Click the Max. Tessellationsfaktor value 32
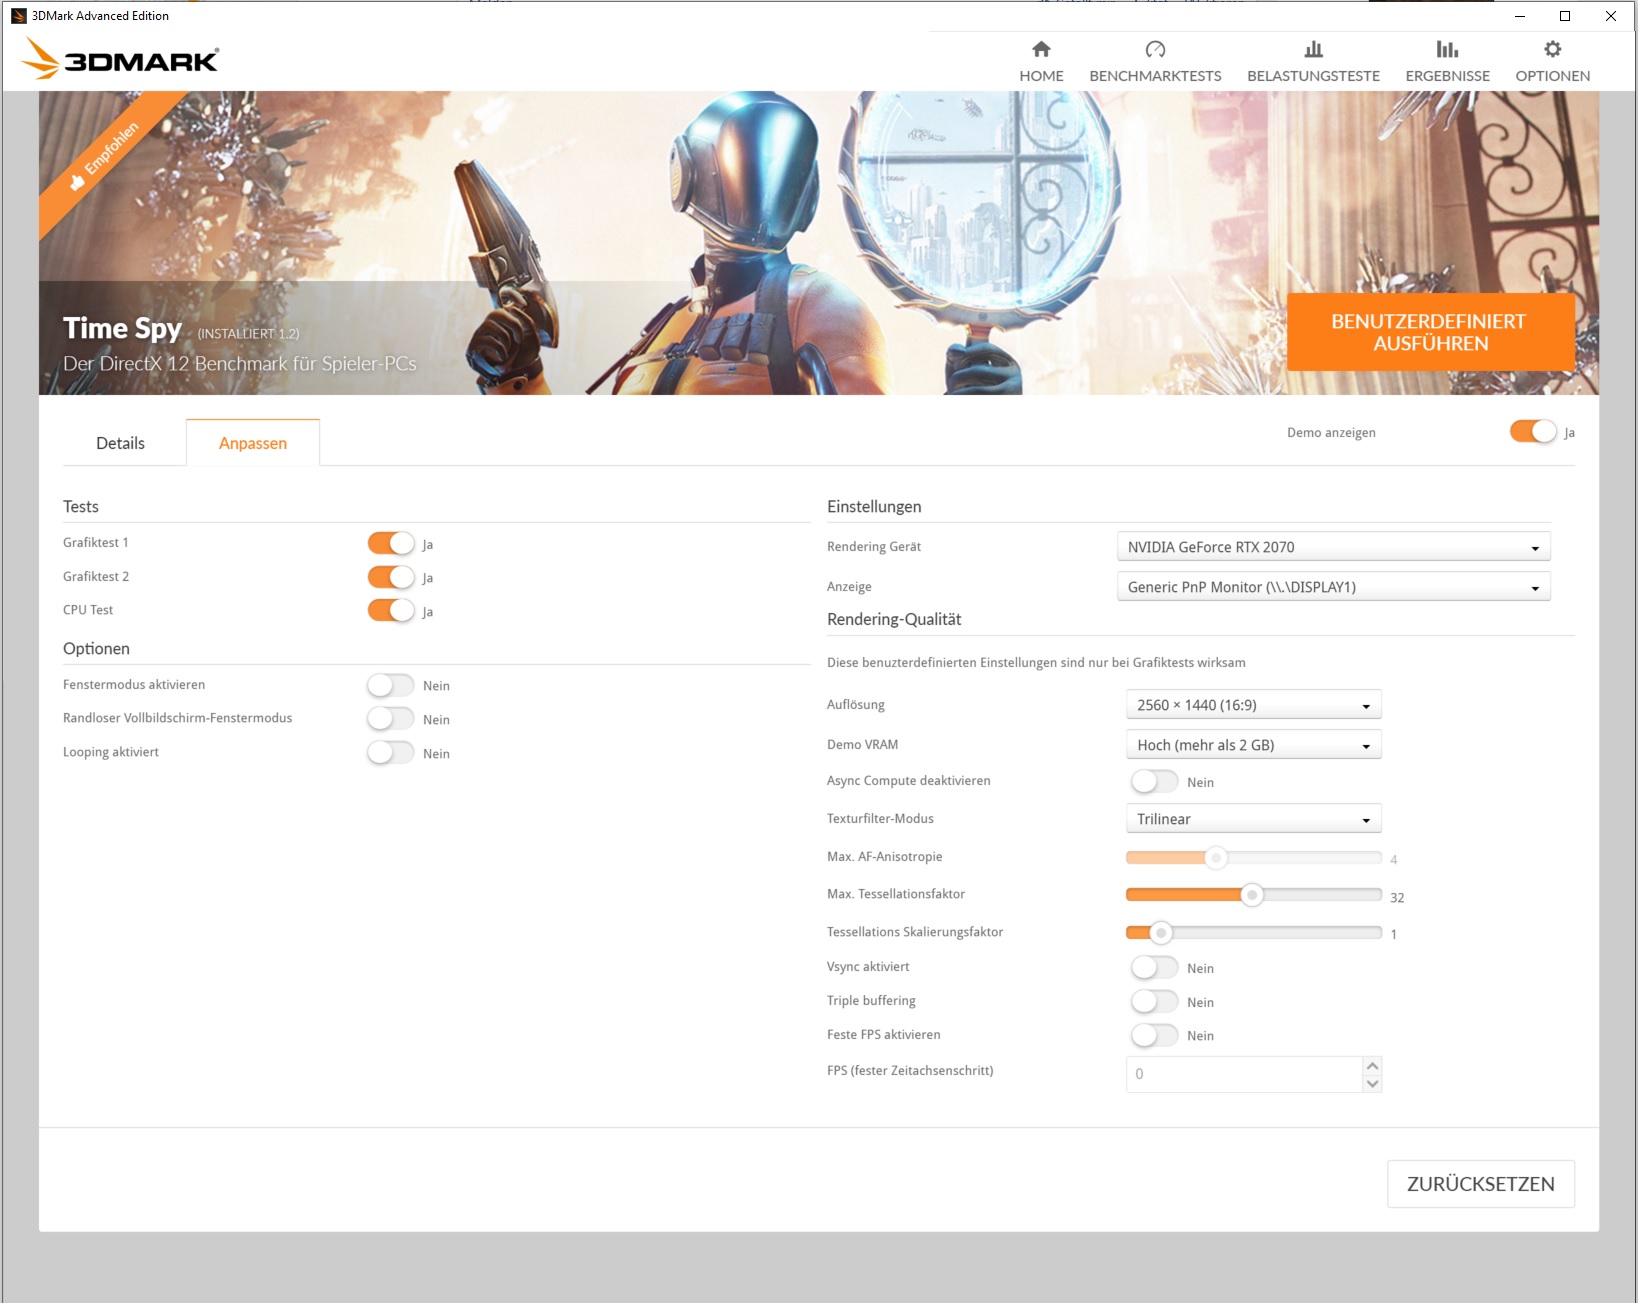Image resolution: width=1638 pixels, height=1303 pixels. [1397, 898]
